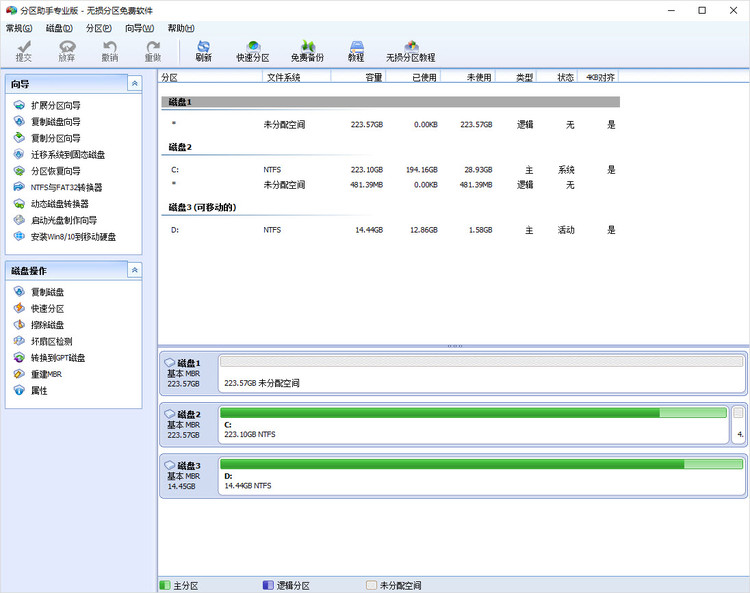Sort by the 文件系统 column header
Screen dimensions: 750x593
pyautogui.click(x=297, y=77)
